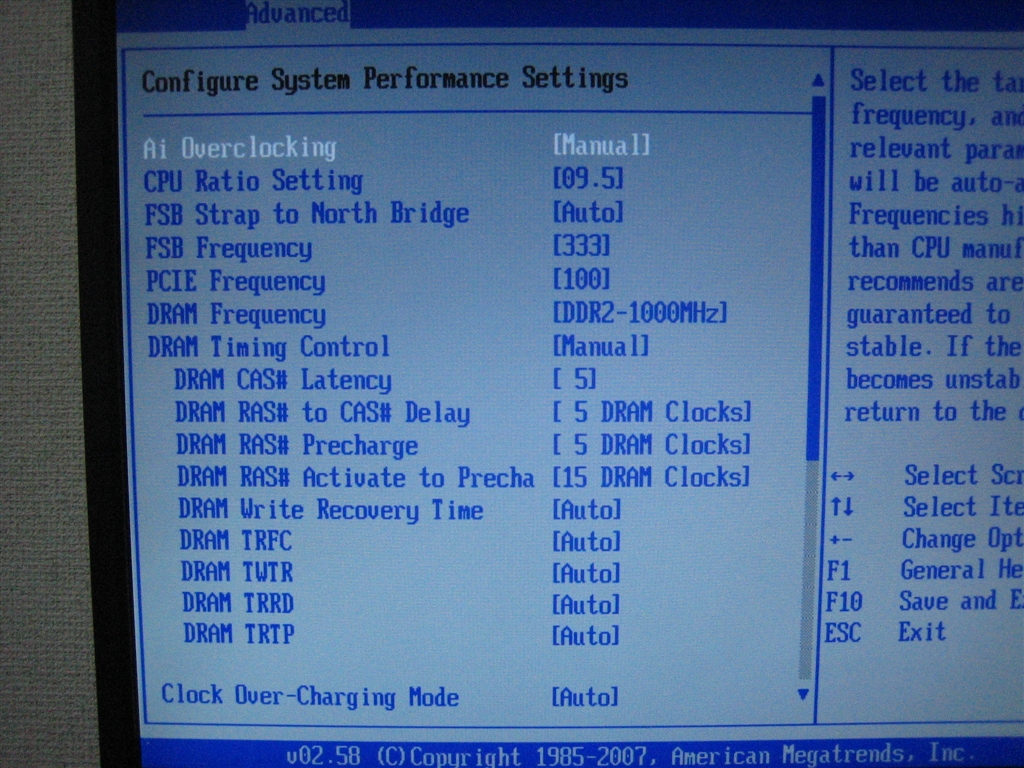Change DRAM TRRD [Auto] value
This screenshot has height=768, width=1024.
point(586,605)
